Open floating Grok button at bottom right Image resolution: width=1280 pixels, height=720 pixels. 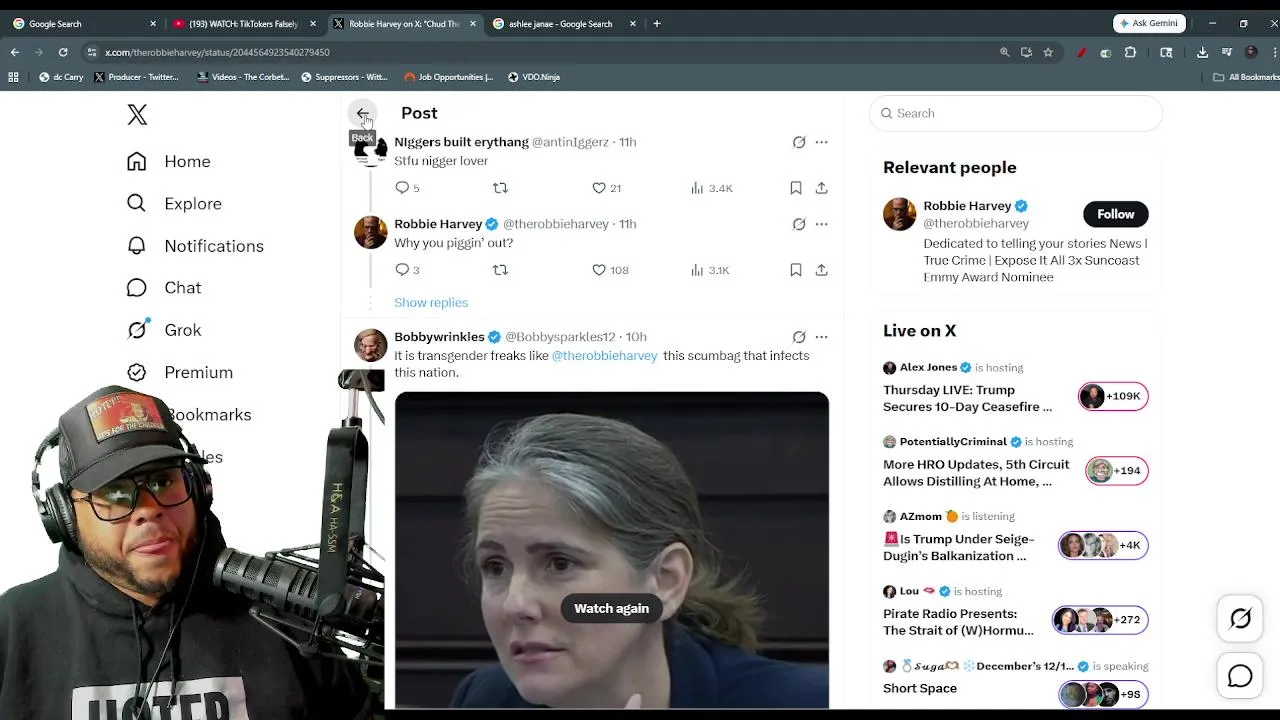(x=1240, y=619)
